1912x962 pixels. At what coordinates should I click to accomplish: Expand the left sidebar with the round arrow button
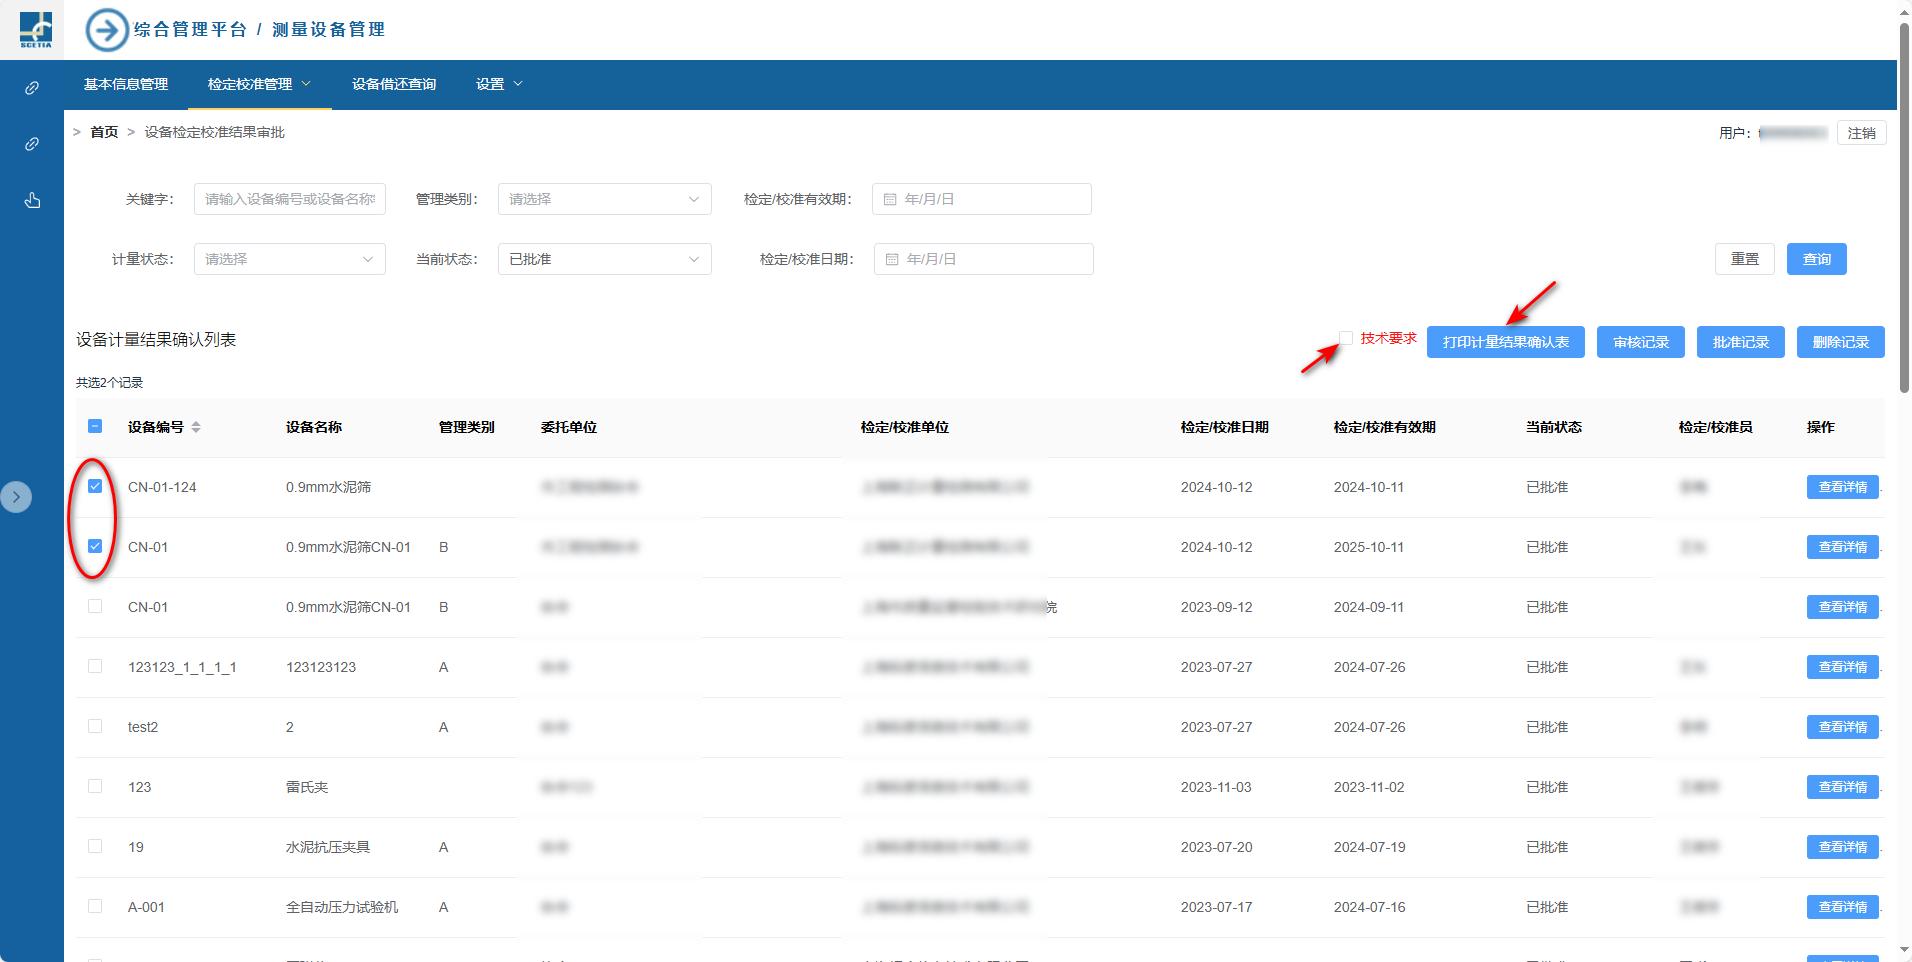16,497
